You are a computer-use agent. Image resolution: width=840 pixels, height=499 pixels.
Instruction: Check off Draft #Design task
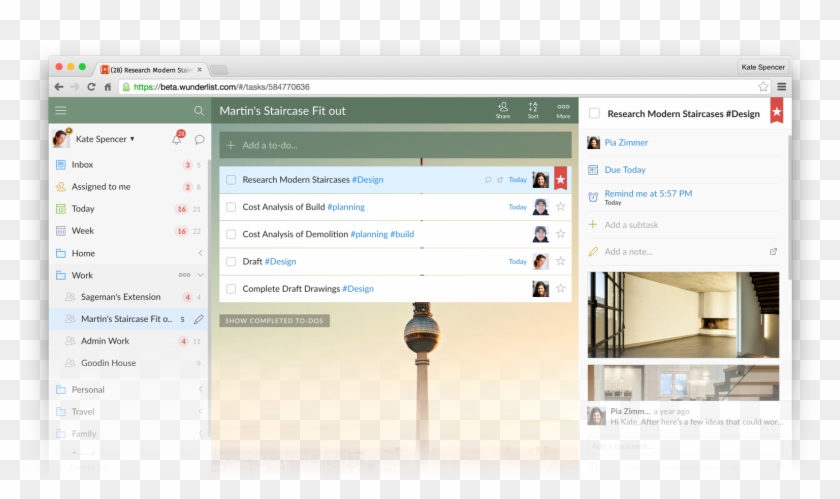pyautogui.click(x=231, y=262)
